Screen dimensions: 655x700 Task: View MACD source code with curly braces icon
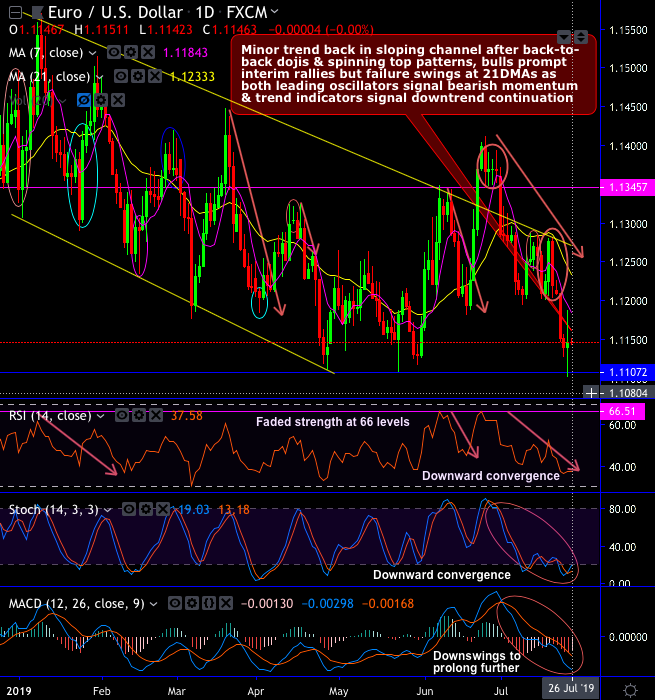click(x=209, y=604)
